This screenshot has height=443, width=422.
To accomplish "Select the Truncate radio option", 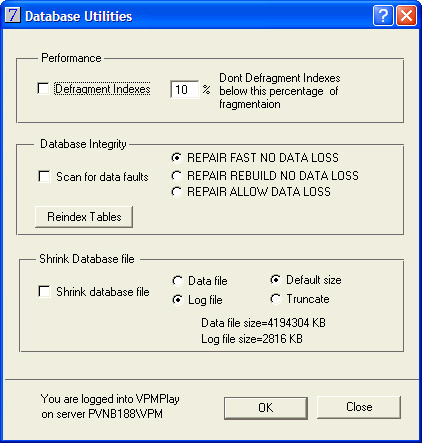I will pos(276,299).
